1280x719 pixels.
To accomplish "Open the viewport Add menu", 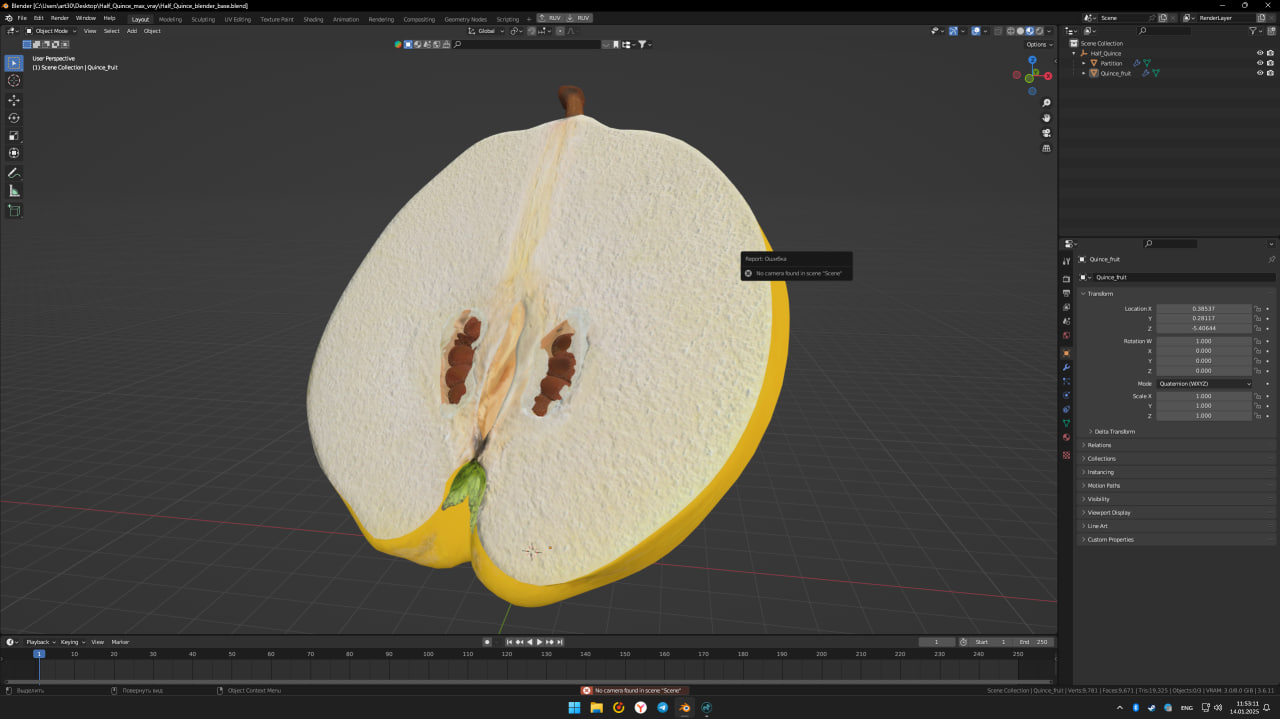I will click(x=131, y=31).
